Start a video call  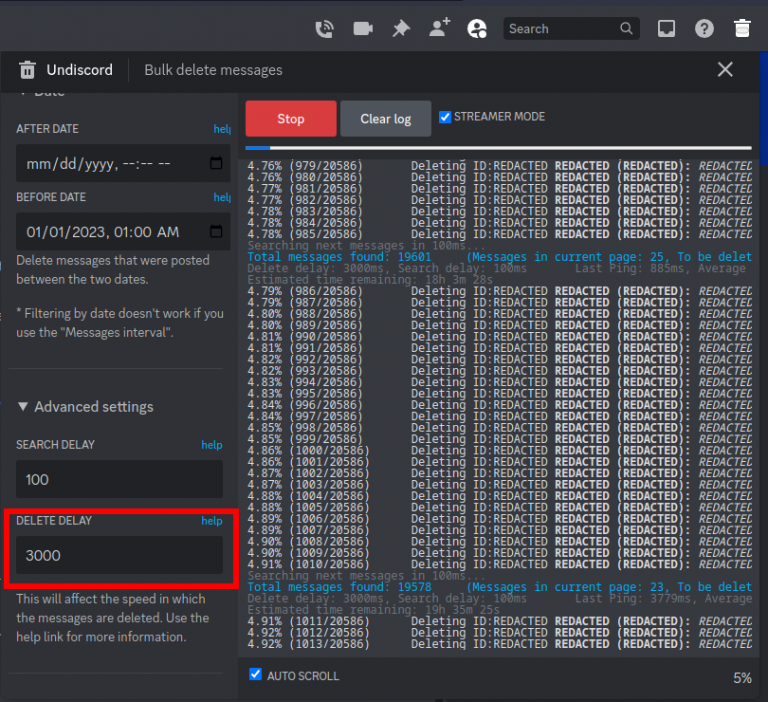(363, 28)
